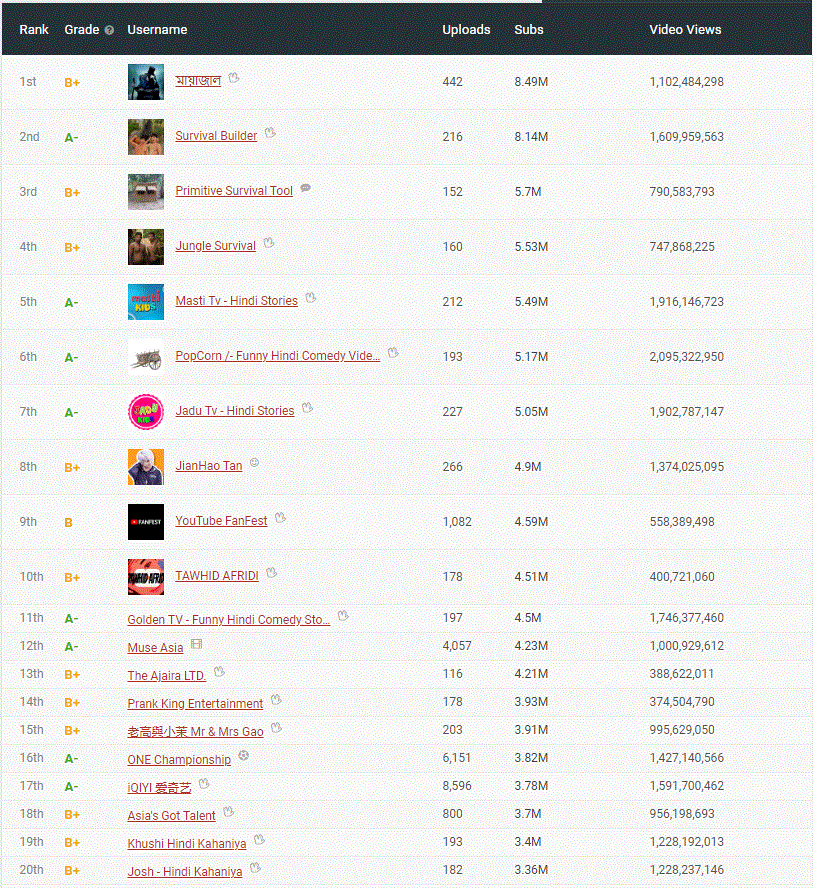Click Primitive Survival Tool avatar thumbnail

coord(146,191)
